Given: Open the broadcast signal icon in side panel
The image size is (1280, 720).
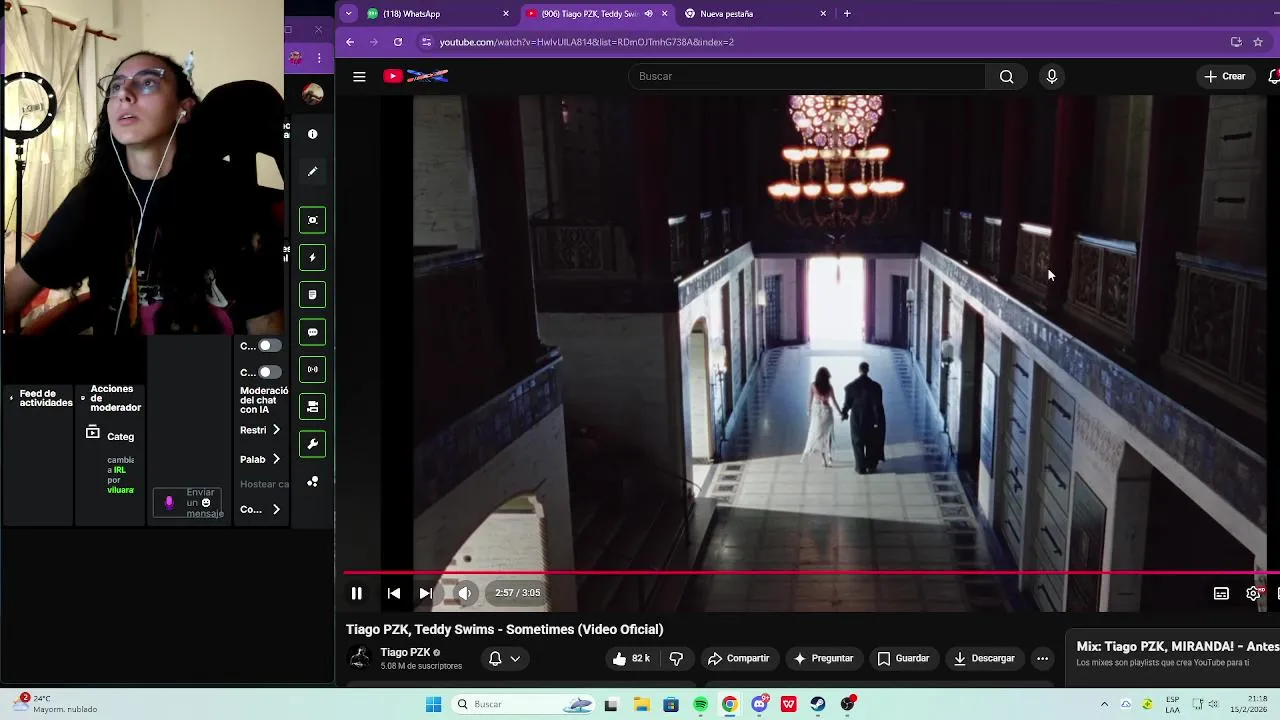Looking at the screenshot, I should point(313,369).
